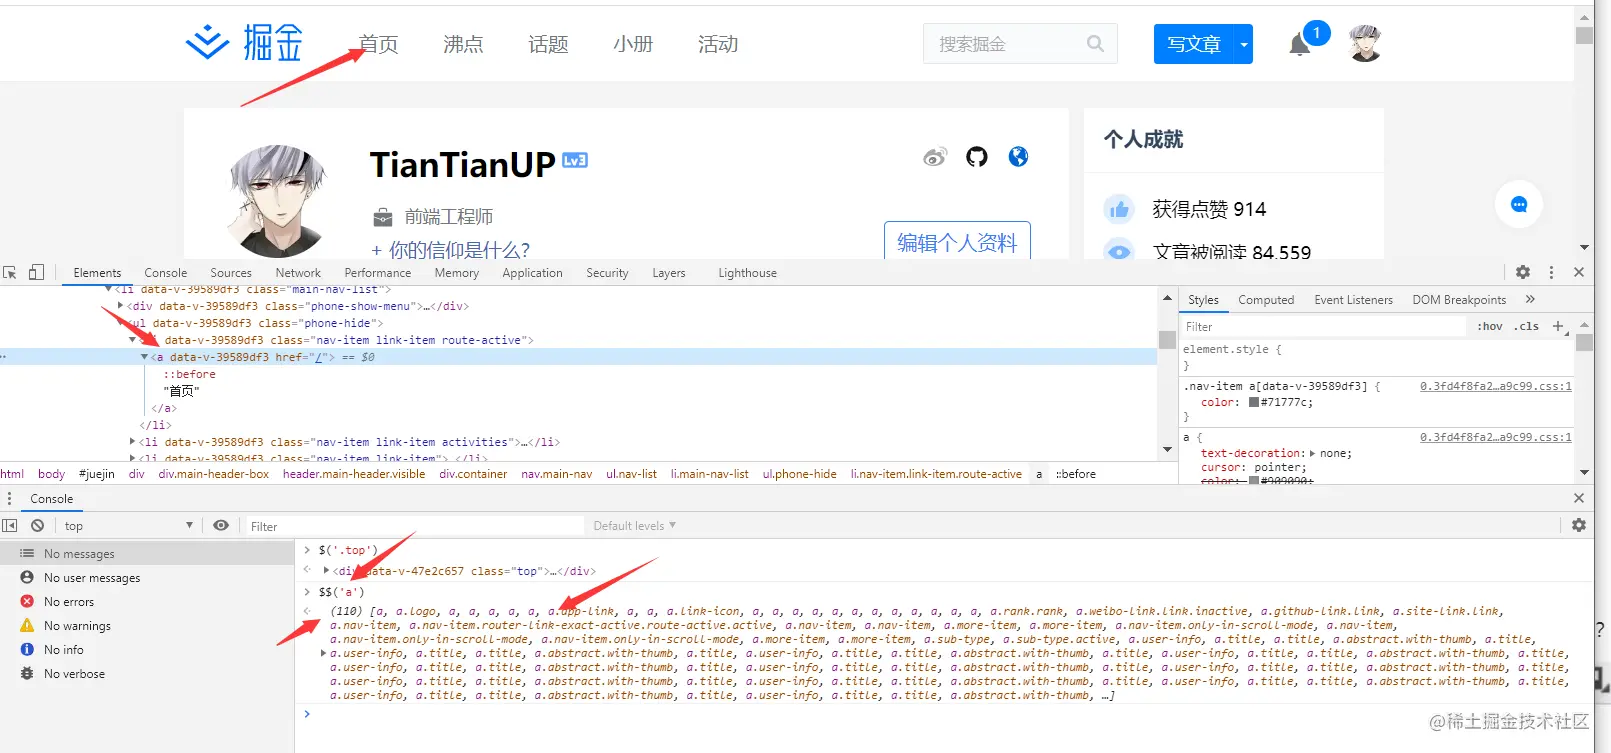Expand the (110) anchors array result
The image size is (1611, 753).
click(323, 653)
